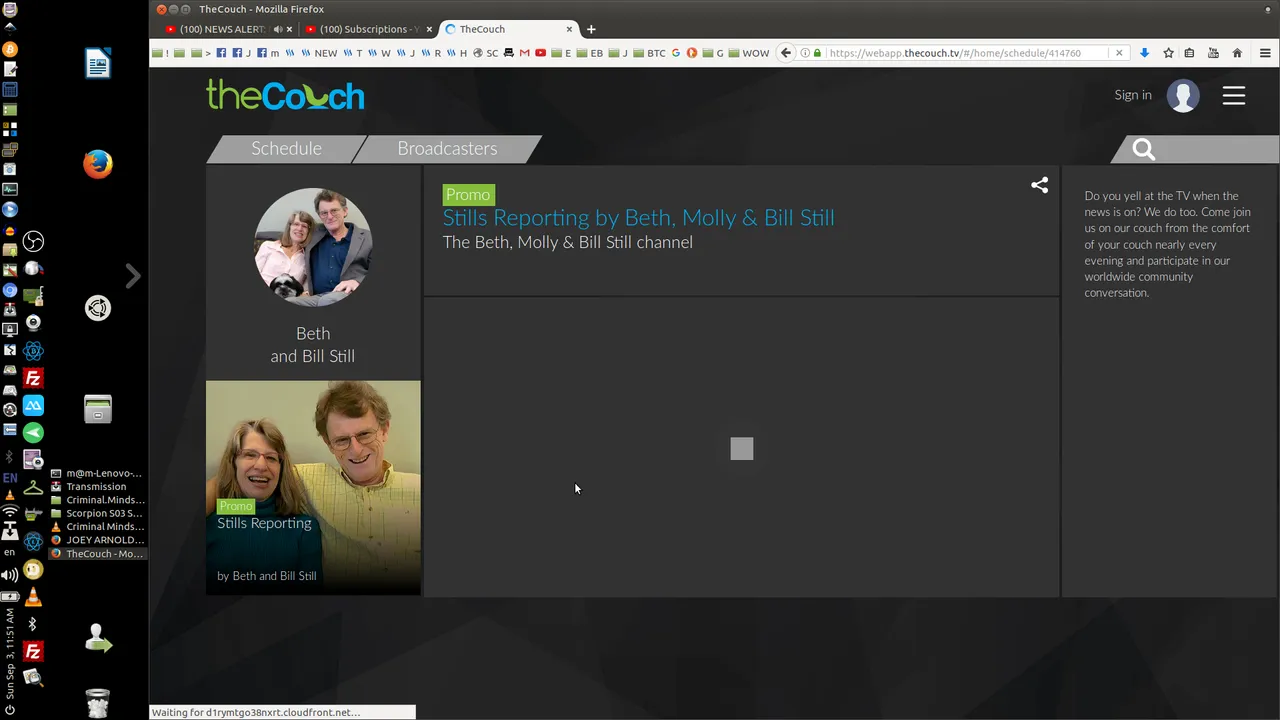Click the Sign in link
Viewport: 1280px width, 720px height.
[x=1133, y=95]
